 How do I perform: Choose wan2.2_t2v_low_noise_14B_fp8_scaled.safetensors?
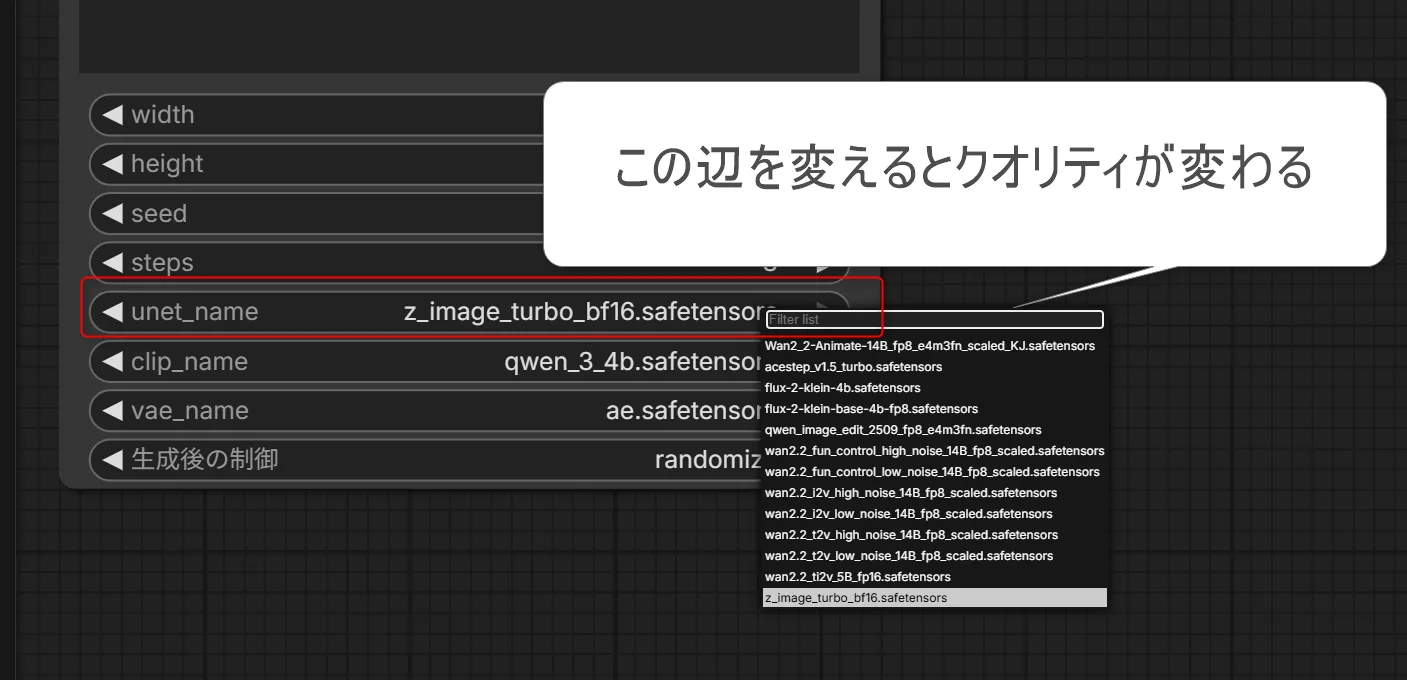(x=934, y=556)
